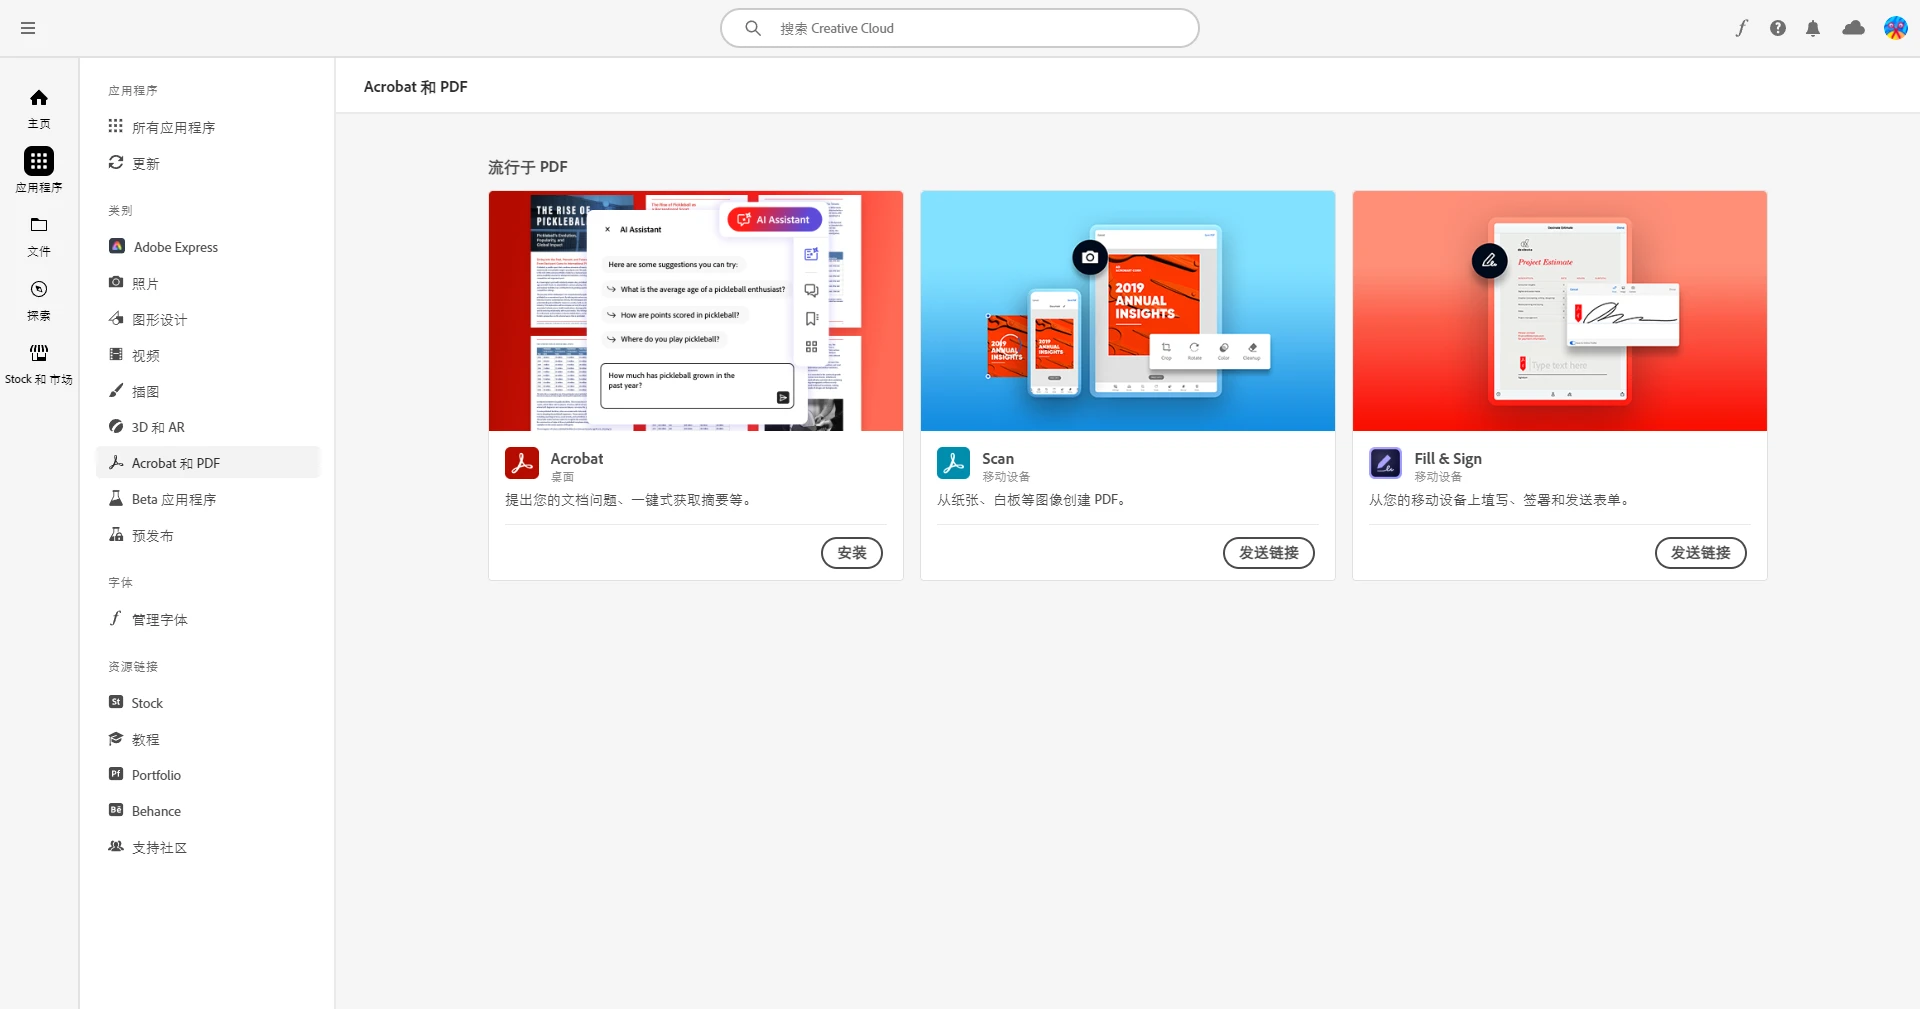1920x1009 pixels.
Task: Click the 流行于 PDF heading
Action: [x=528, y=167]
